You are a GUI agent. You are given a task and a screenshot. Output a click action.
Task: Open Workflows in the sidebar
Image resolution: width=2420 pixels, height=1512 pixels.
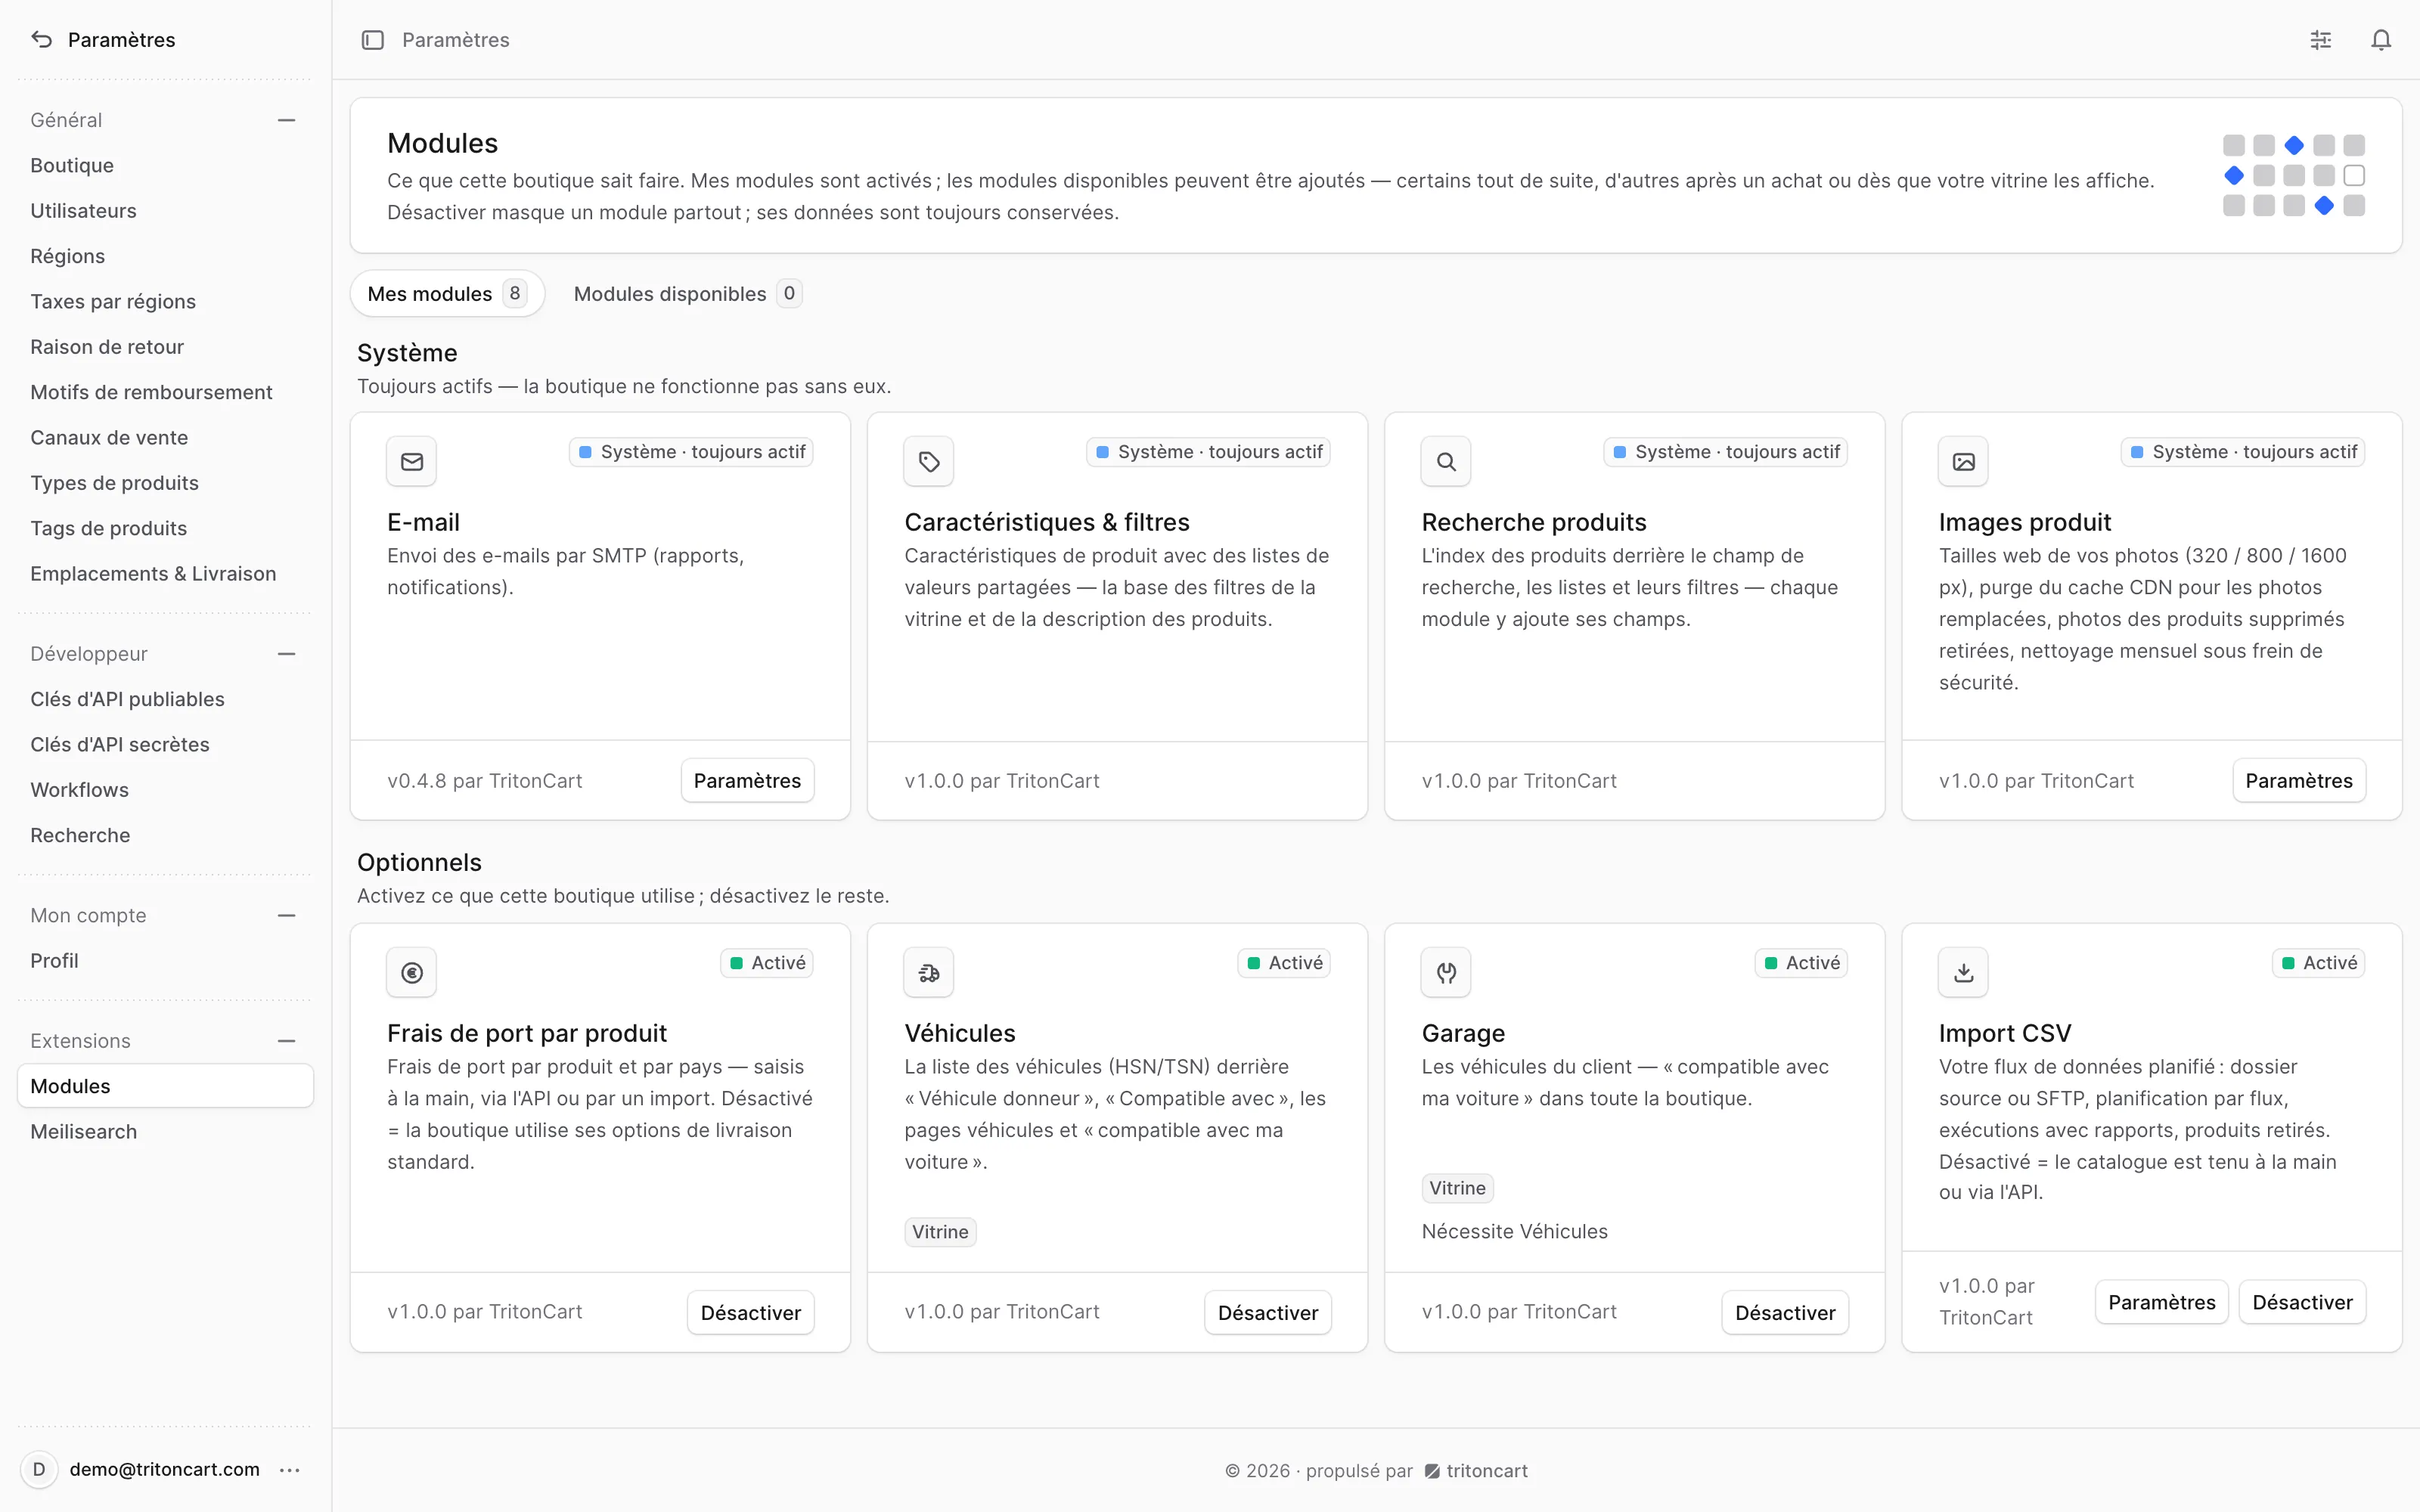(x=165, y=790)
